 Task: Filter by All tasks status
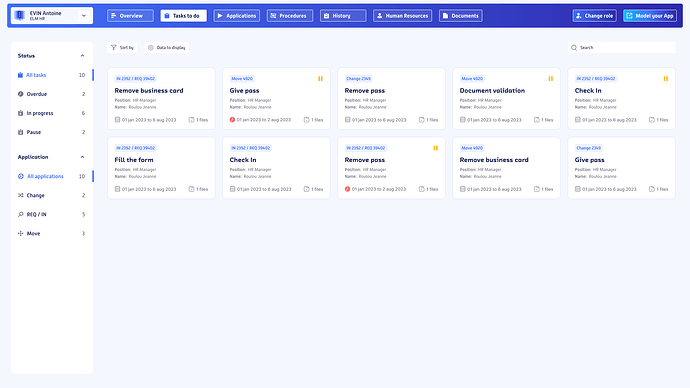click(x=51, y=75)
